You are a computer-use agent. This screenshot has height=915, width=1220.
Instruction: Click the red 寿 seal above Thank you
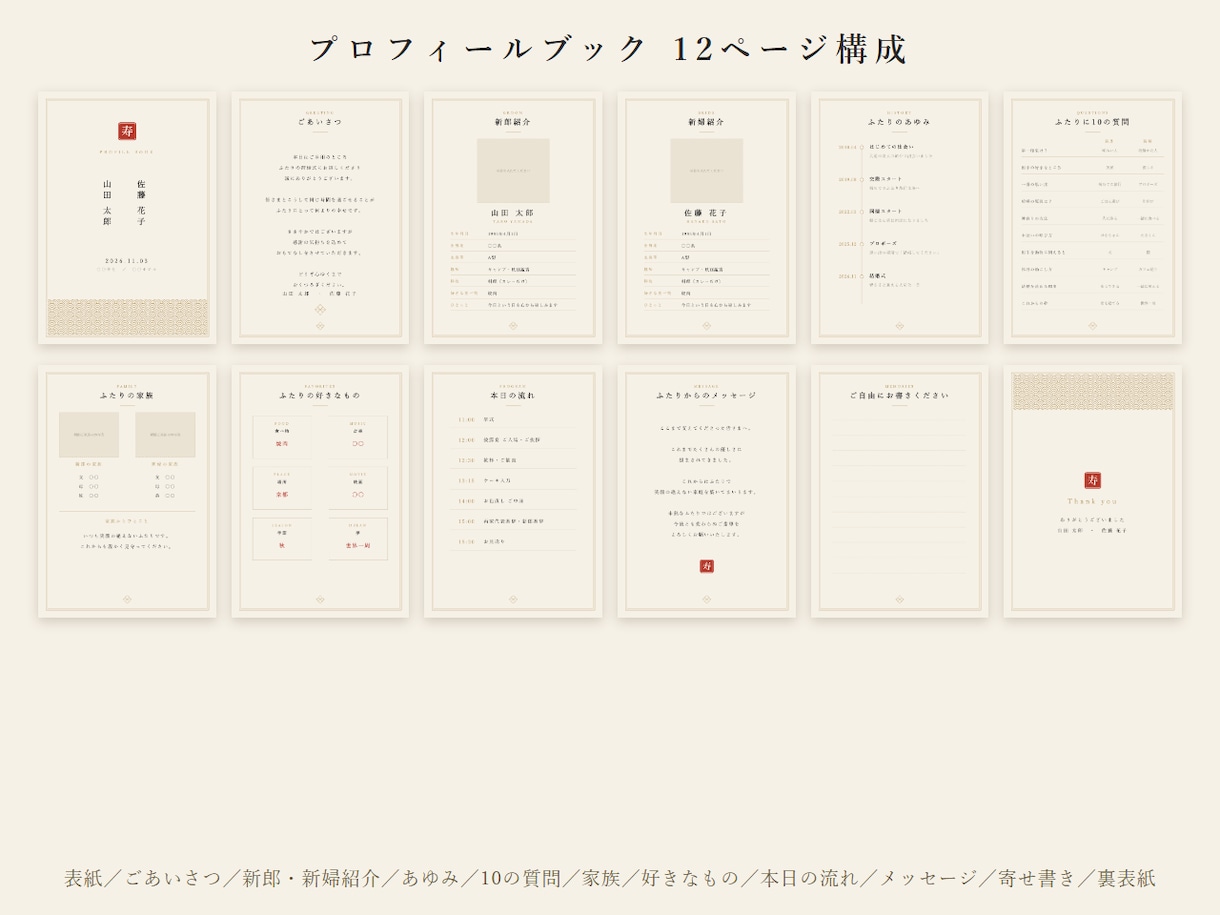click(x=1092, y=481)
